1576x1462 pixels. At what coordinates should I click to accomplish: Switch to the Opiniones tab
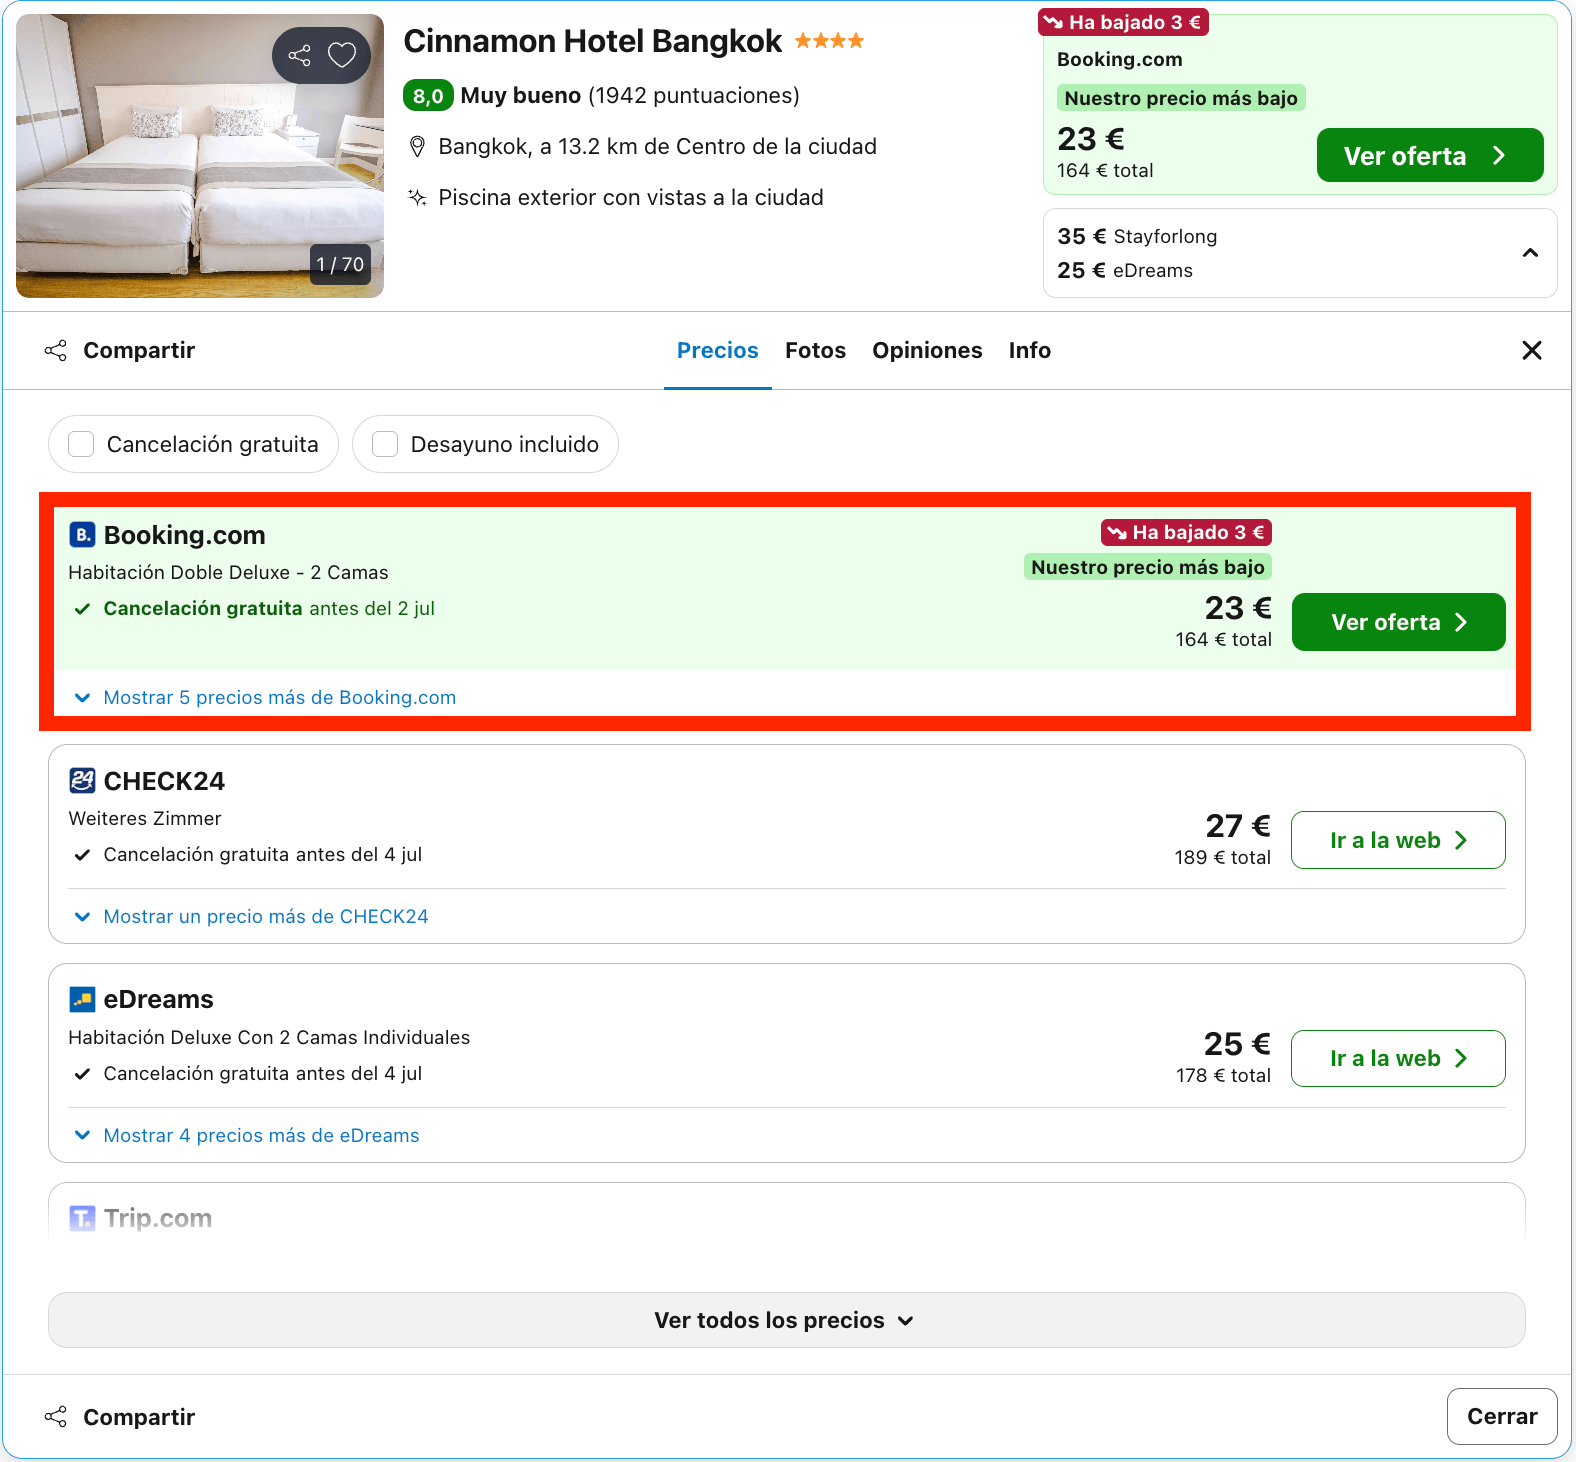(927, 351)
